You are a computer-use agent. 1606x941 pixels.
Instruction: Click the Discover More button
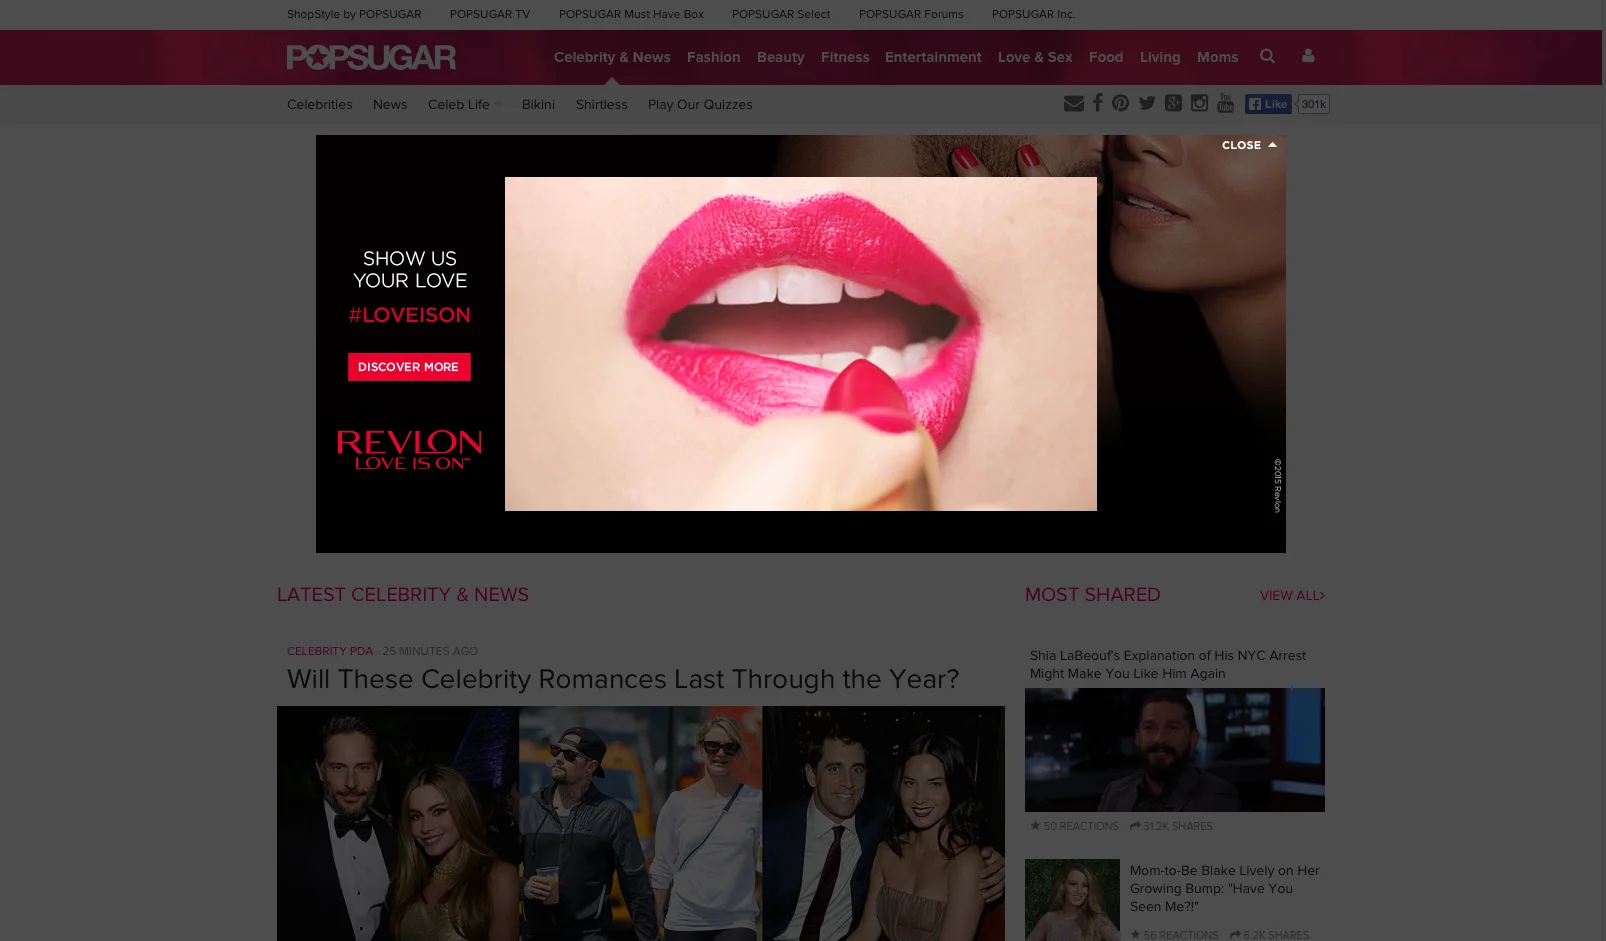coord(409,367)
